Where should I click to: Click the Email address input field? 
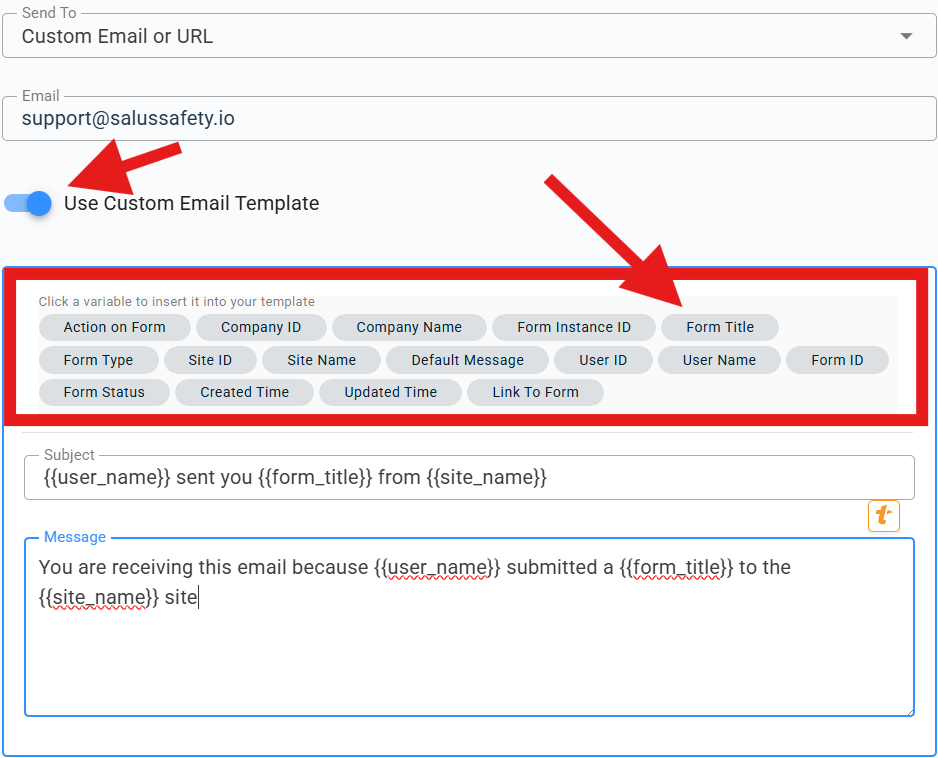click(x=468, y=118)
